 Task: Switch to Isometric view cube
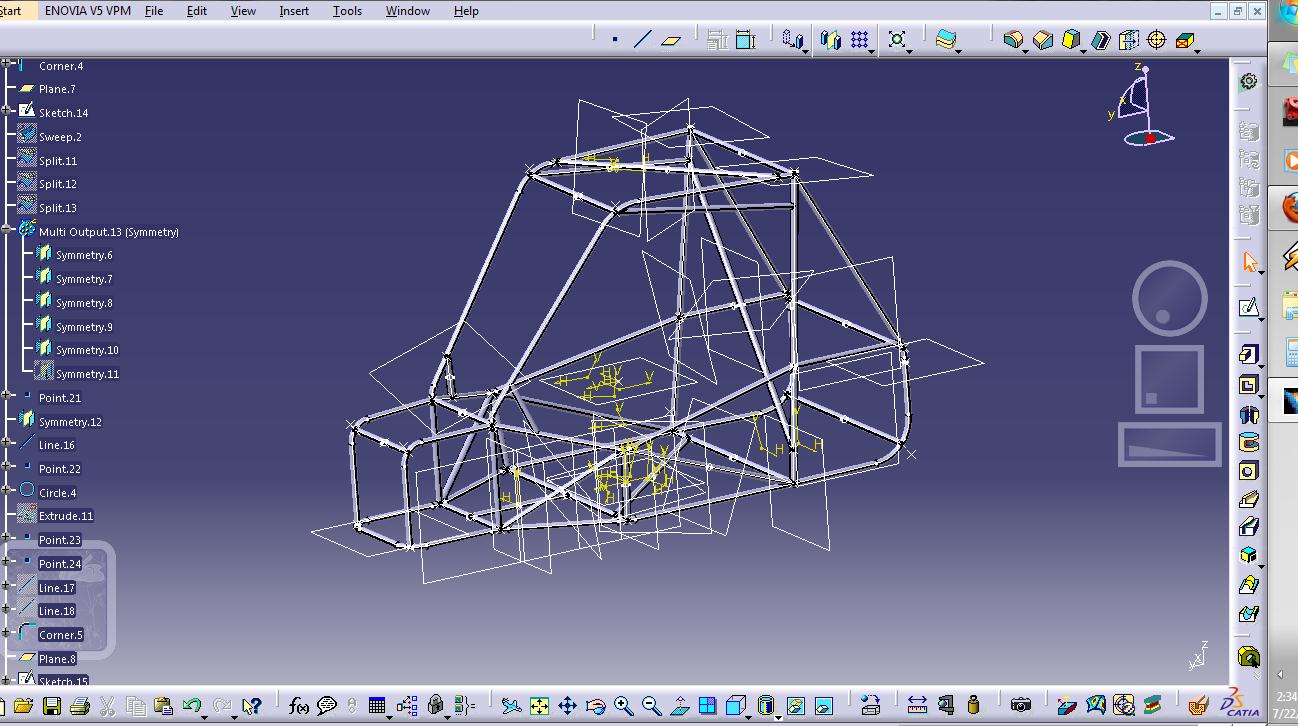pyautogui.click(x=736, y=706)
